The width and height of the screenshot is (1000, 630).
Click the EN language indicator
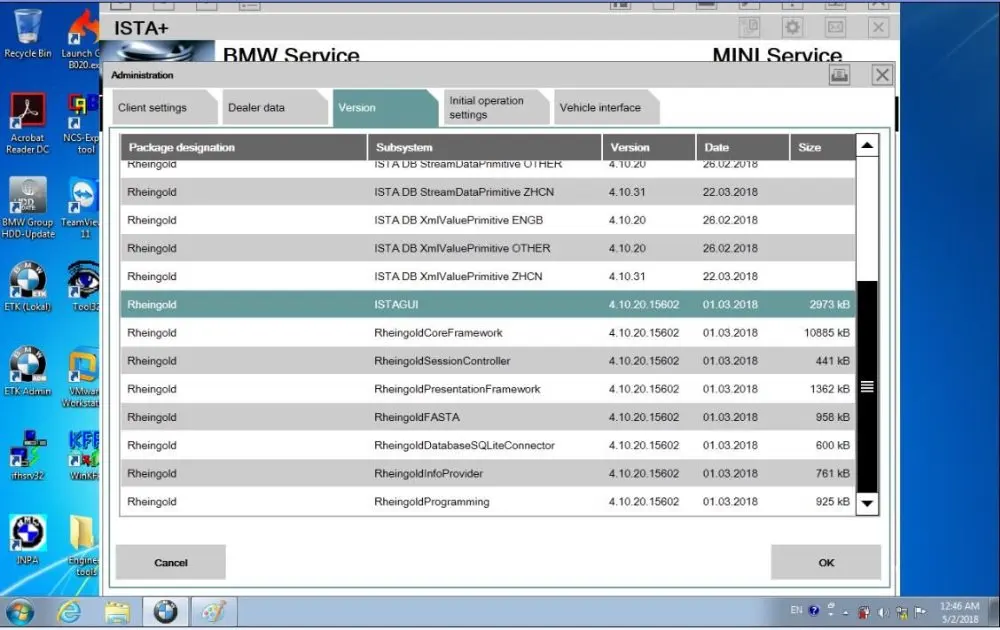click(797, 610)
